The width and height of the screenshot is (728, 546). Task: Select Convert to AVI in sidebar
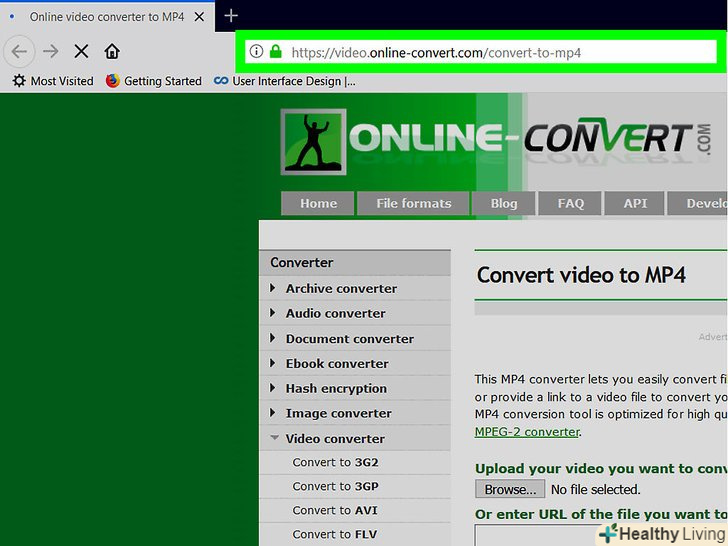tap(335, 510)
